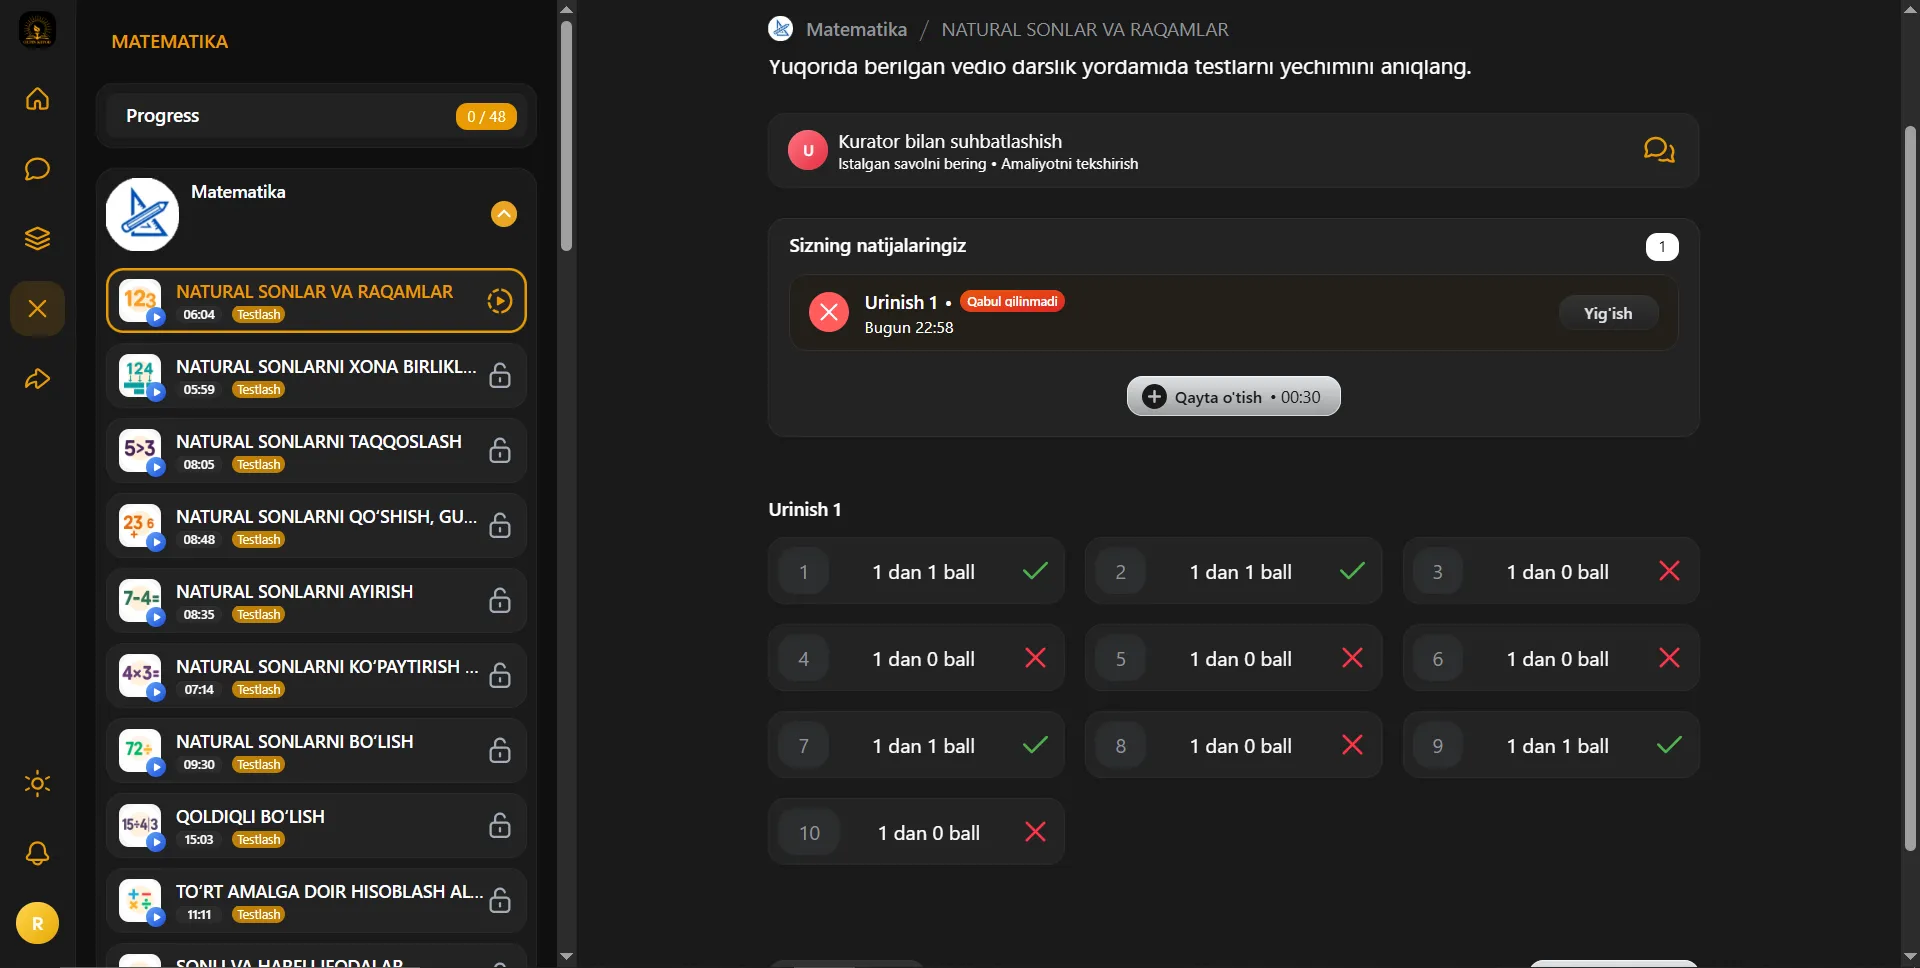Open NATURAL SONLARNI AYIRISH lesson
The width and height of the screenshot is (1920, 968).
316,600
